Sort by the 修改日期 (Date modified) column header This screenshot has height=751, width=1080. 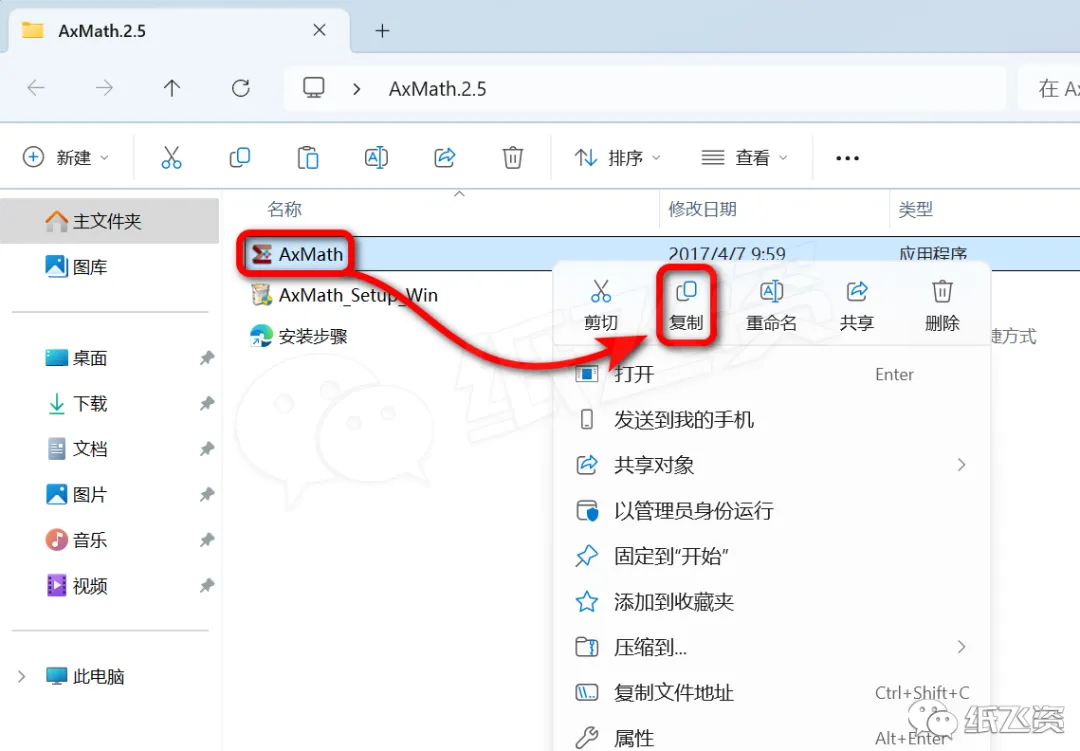click(x=703, y=209)
